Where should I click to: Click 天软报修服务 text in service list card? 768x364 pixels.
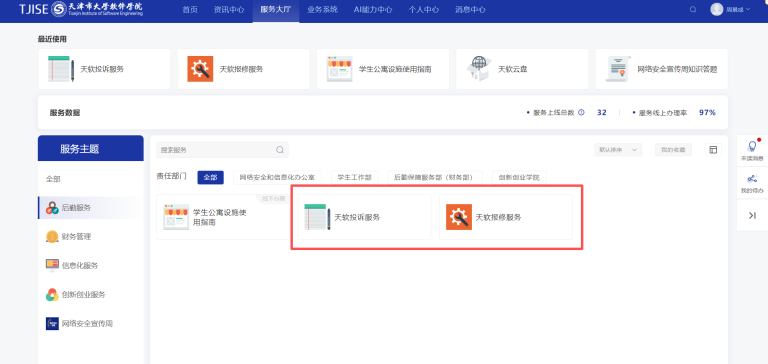[x=499, y=217]
